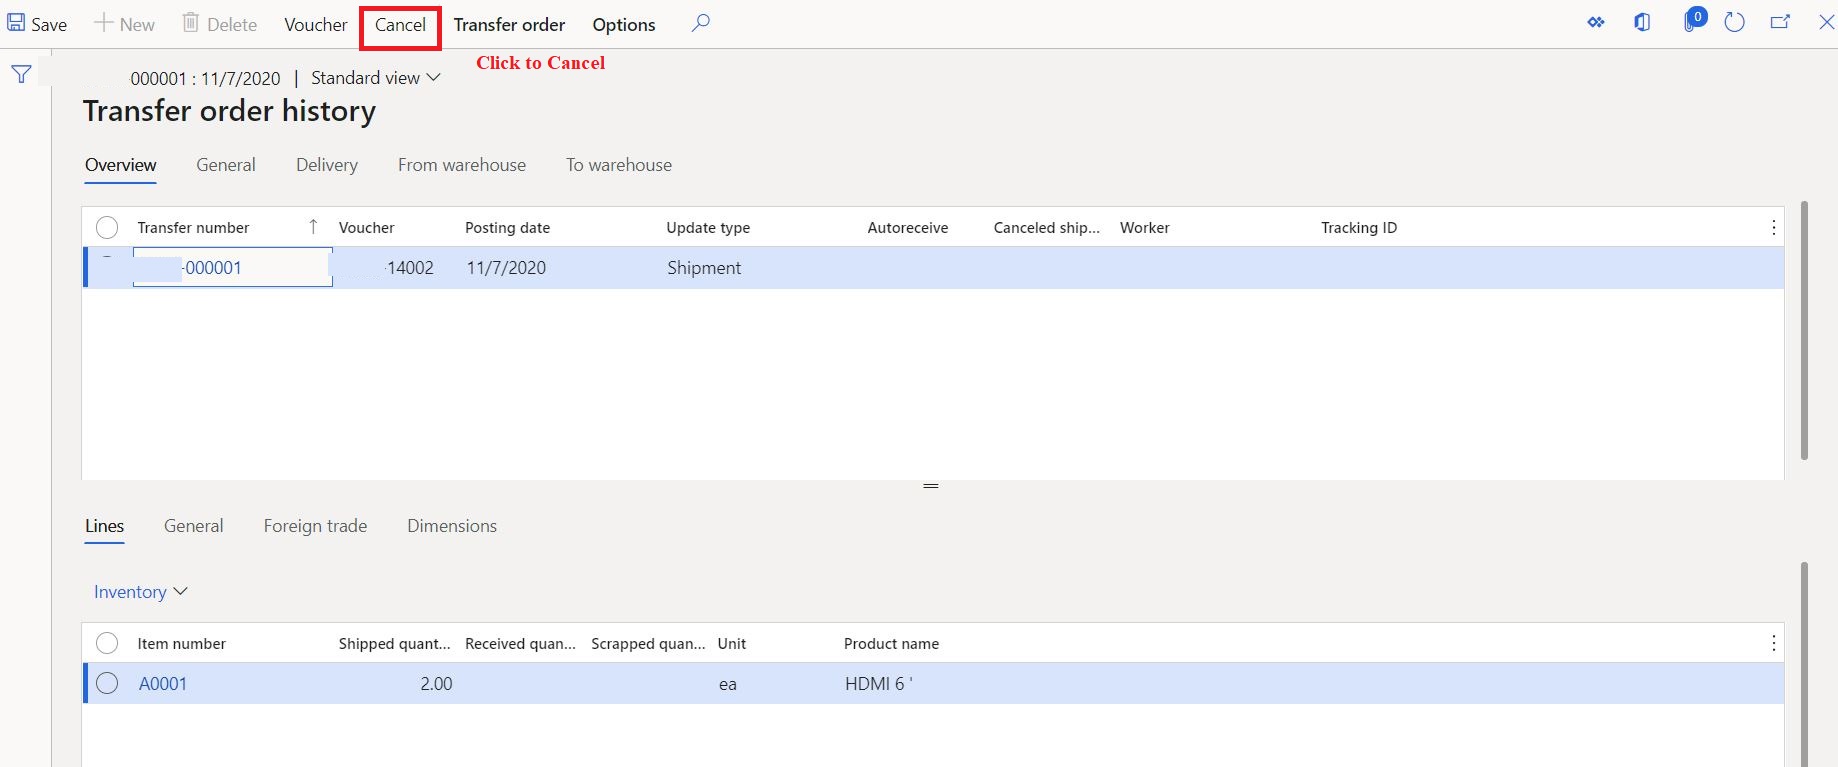Switch to the From warehouse tab

click(462, 165)
